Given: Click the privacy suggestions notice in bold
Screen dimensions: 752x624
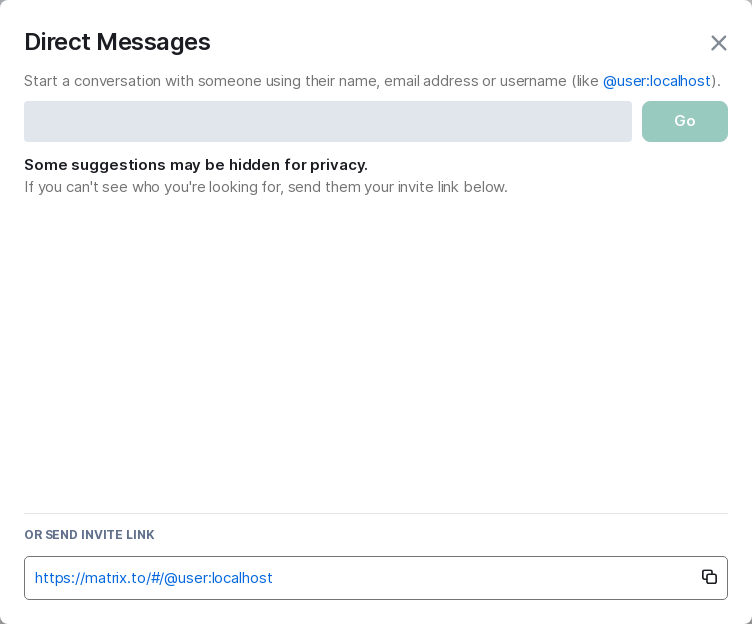Looking at the screenshot, I should tap(196, 165).
